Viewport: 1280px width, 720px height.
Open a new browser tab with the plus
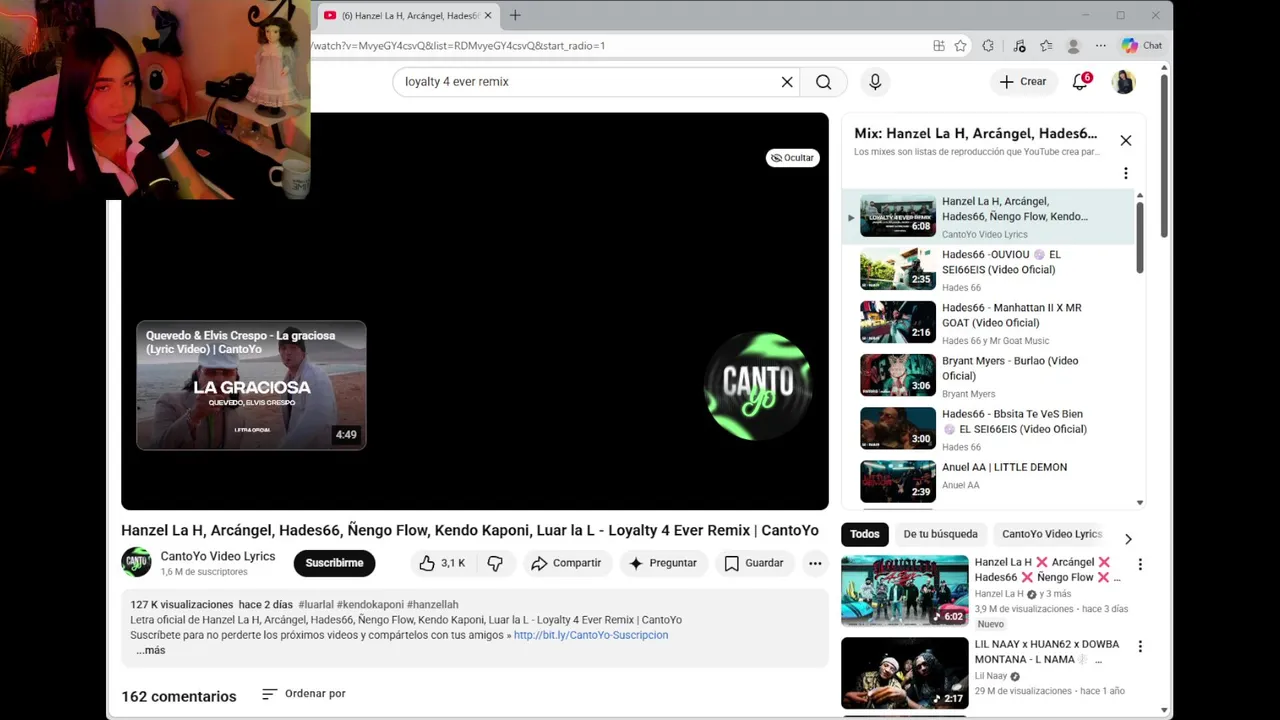point(515,16)
